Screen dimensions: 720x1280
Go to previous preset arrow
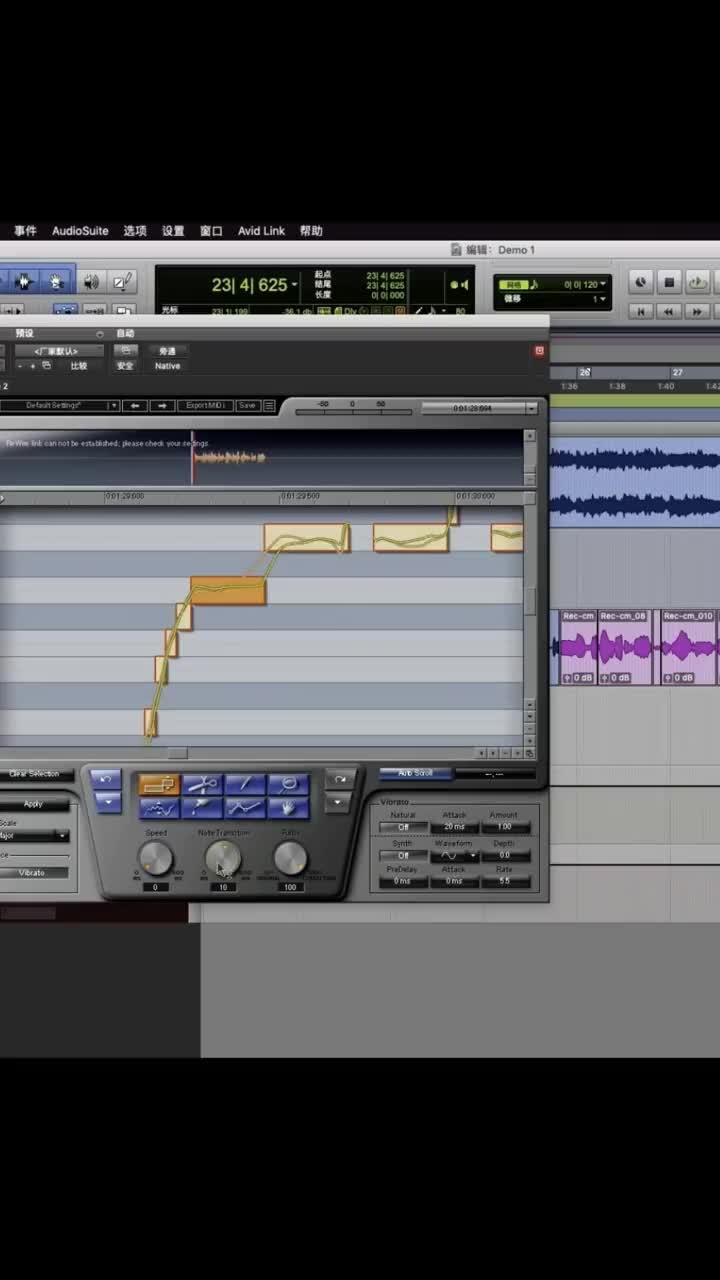tap(135, 405)
